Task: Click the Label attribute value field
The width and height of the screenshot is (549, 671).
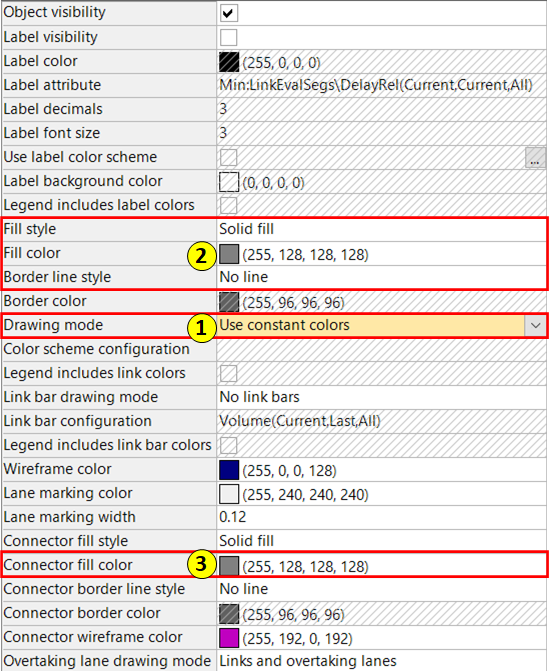Action: 382,85
